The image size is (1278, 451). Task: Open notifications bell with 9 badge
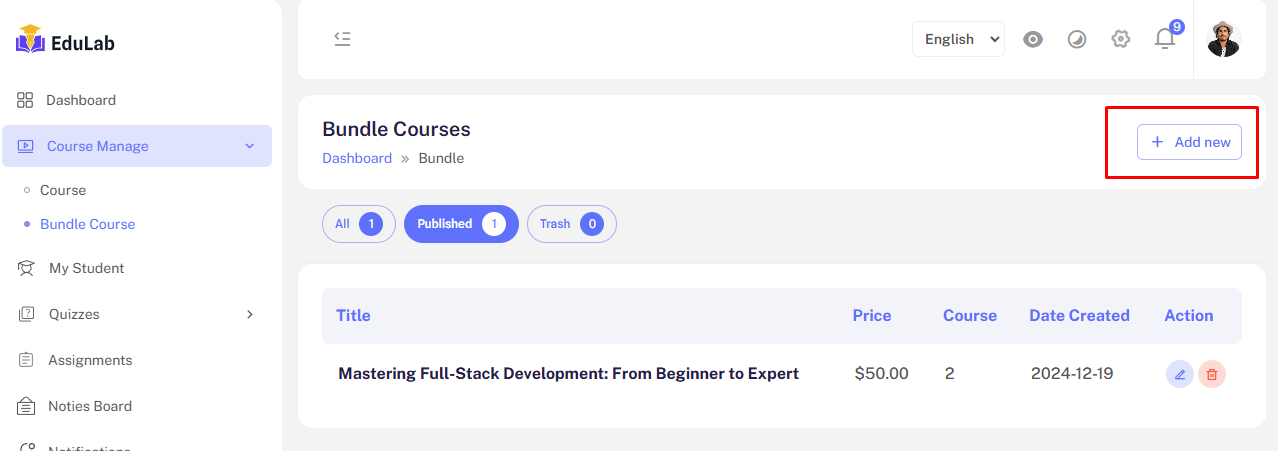(1165, 39)
